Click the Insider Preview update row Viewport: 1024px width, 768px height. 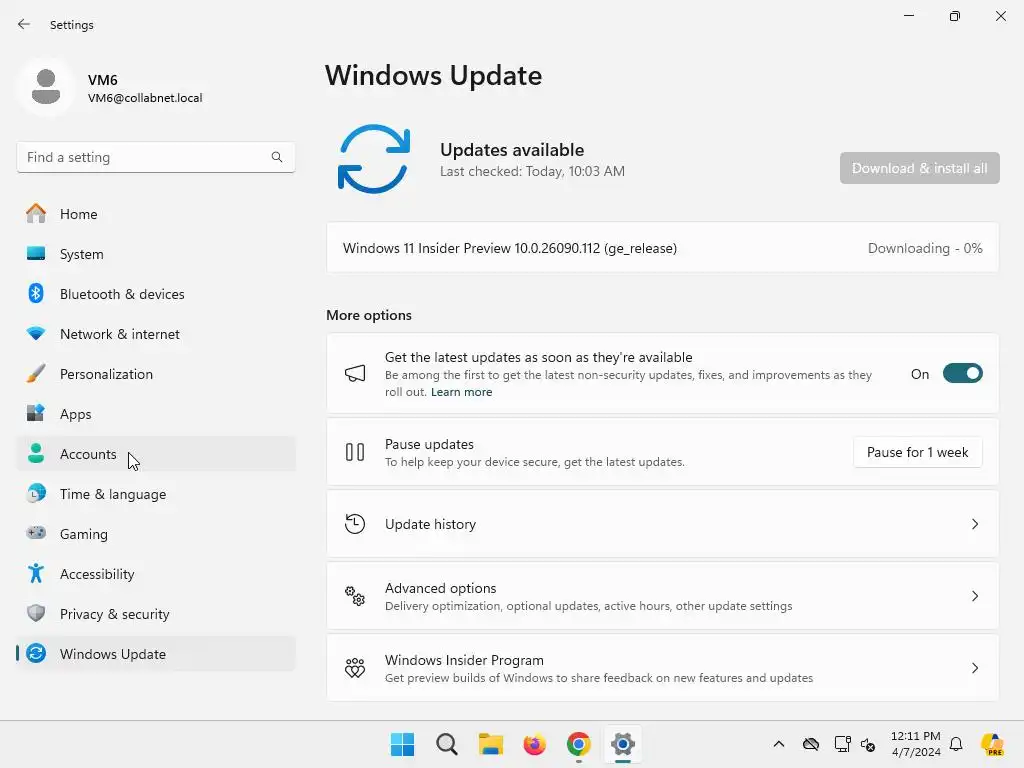point(663,248)
